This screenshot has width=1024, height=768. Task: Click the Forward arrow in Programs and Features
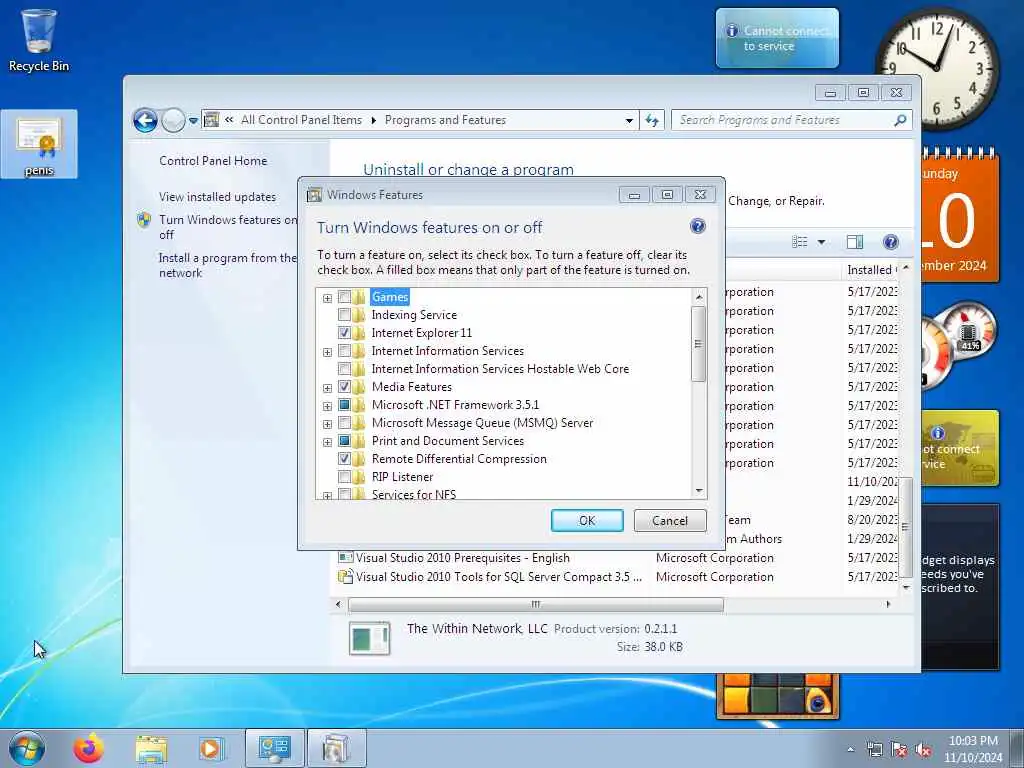click(173, 120)
